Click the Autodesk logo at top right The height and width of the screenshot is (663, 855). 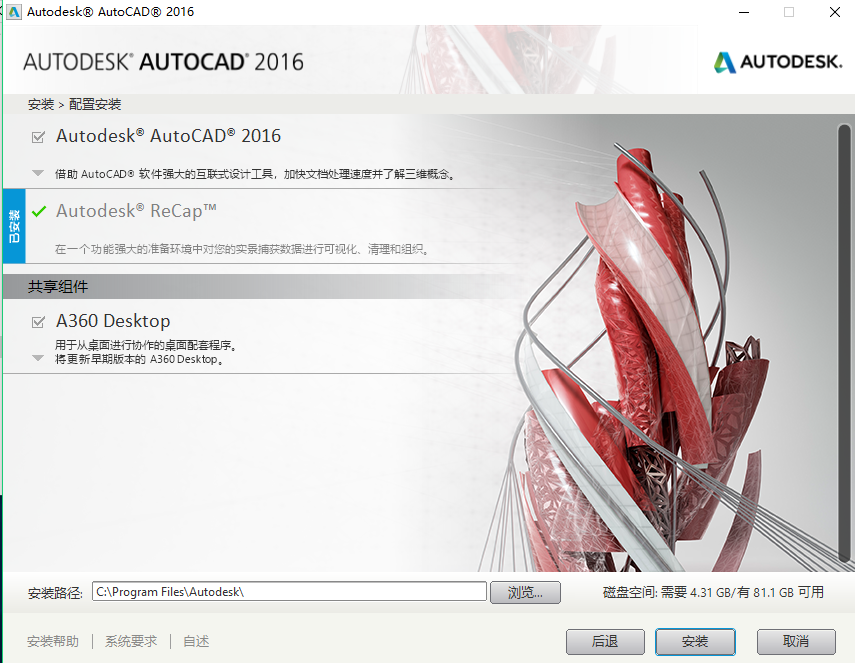coord(778,62)
